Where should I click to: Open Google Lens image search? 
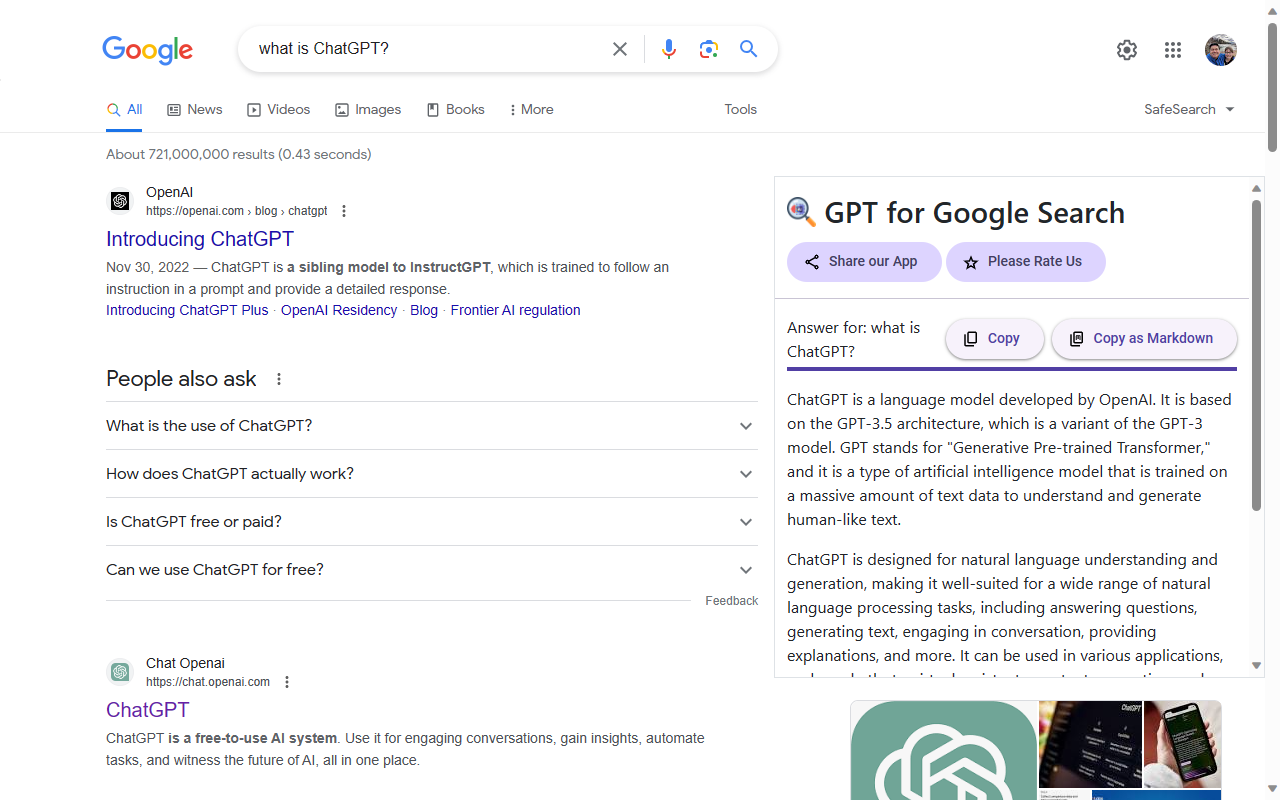tap(709, 49)
